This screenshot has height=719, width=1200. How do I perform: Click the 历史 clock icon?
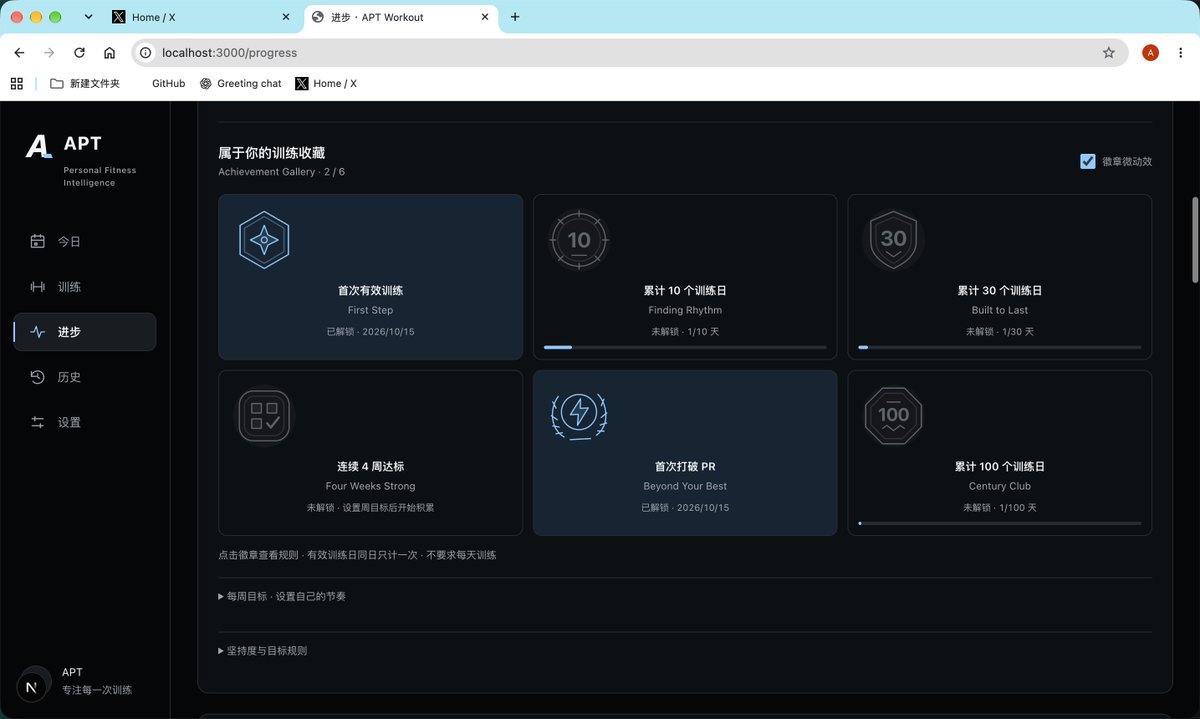(x=38, y=377)
